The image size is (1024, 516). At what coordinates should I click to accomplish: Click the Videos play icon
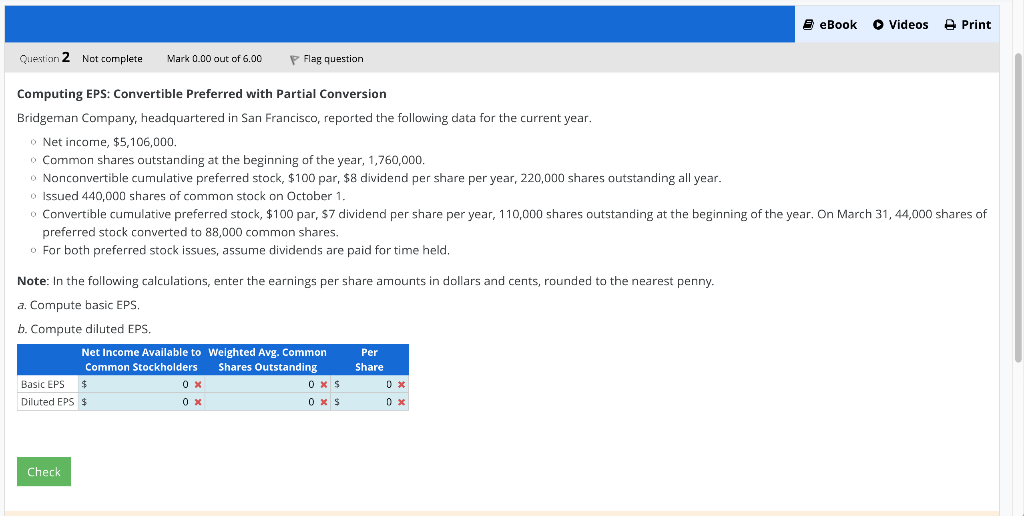coord(878,25)
